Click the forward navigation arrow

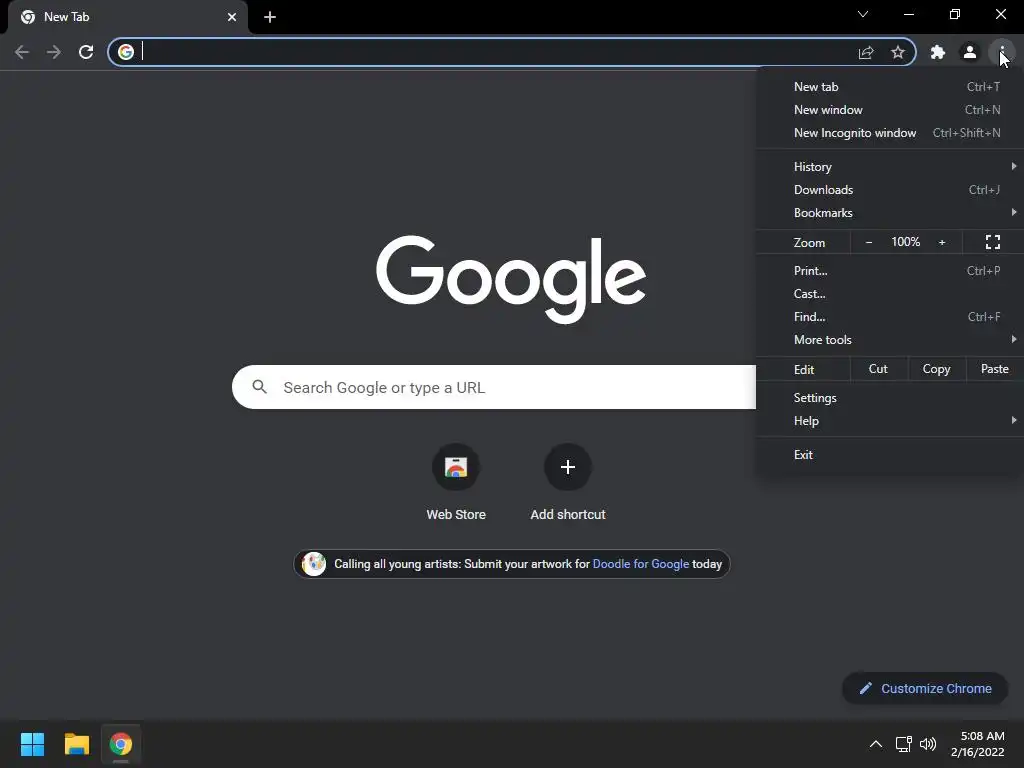click(x=54, y=52)
